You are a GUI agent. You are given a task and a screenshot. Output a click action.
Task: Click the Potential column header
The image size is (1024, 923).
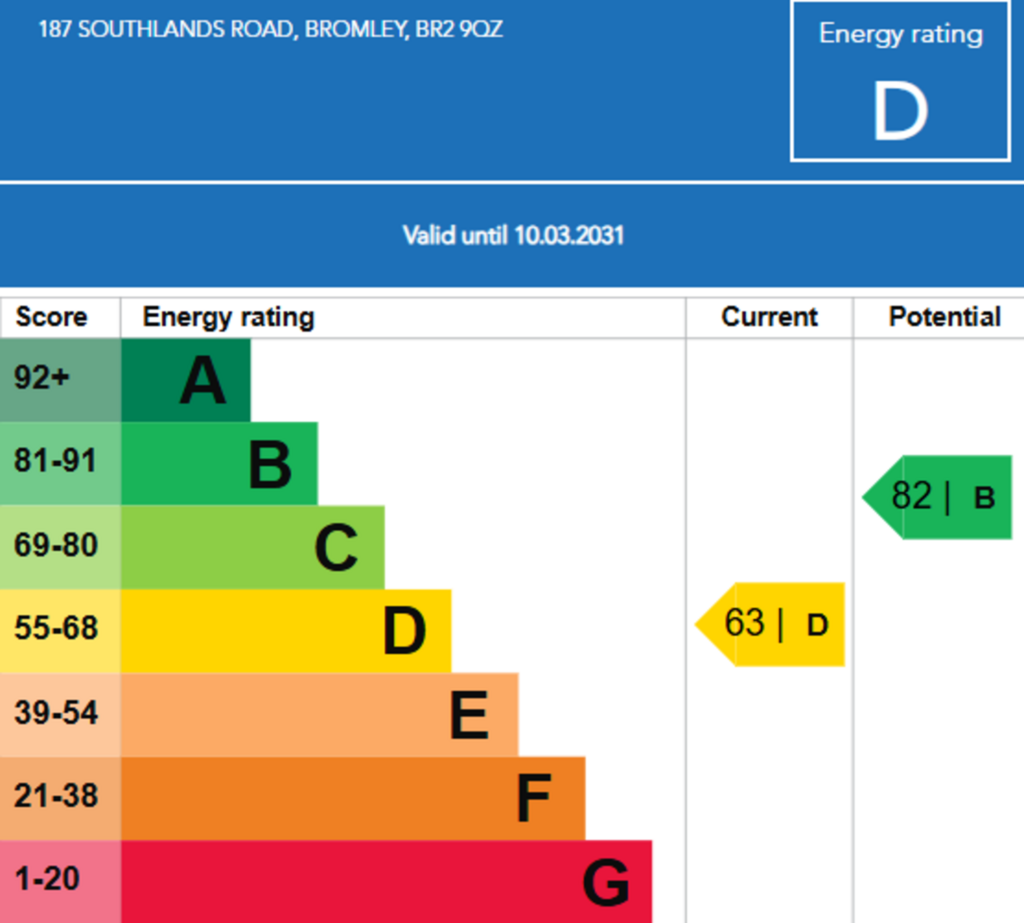pyautogui.click(x=944, y=317)
